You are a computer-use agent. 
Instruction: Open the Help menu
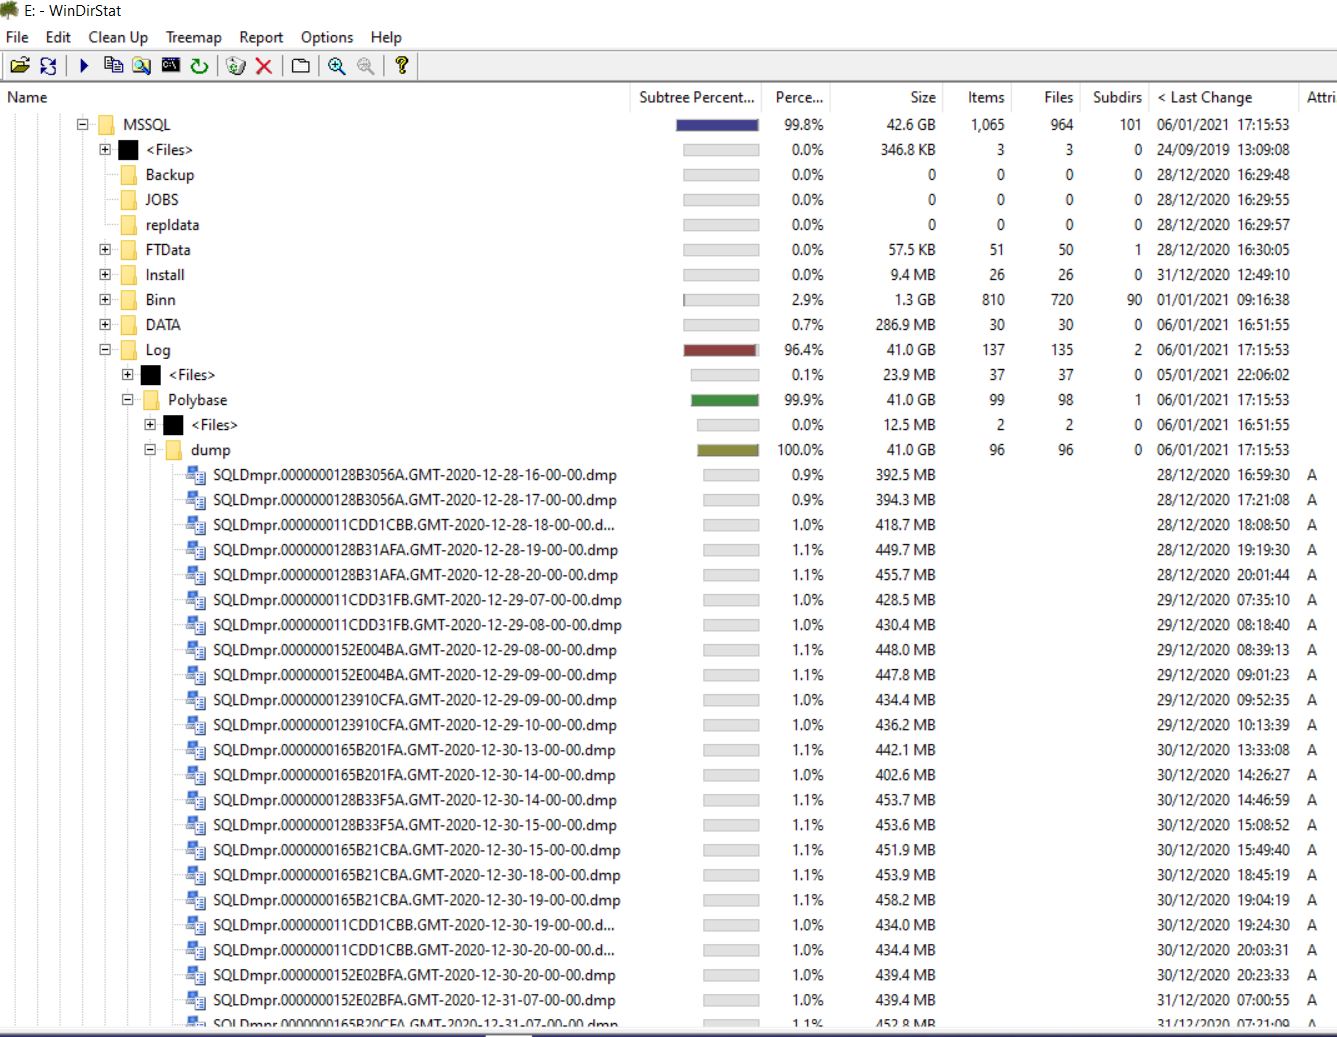coord(386,37)
